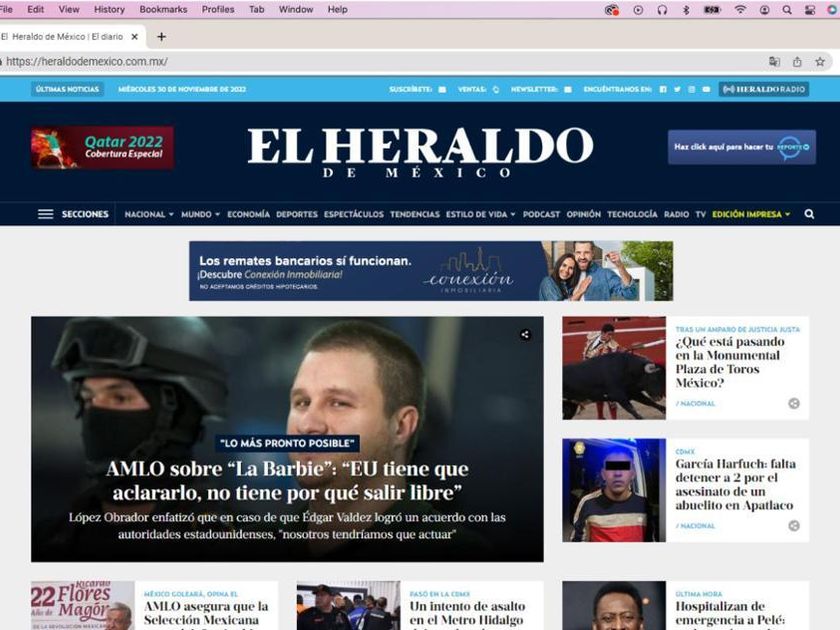Go to the Espectáculos section
The image size is (840, 630).
354,214
